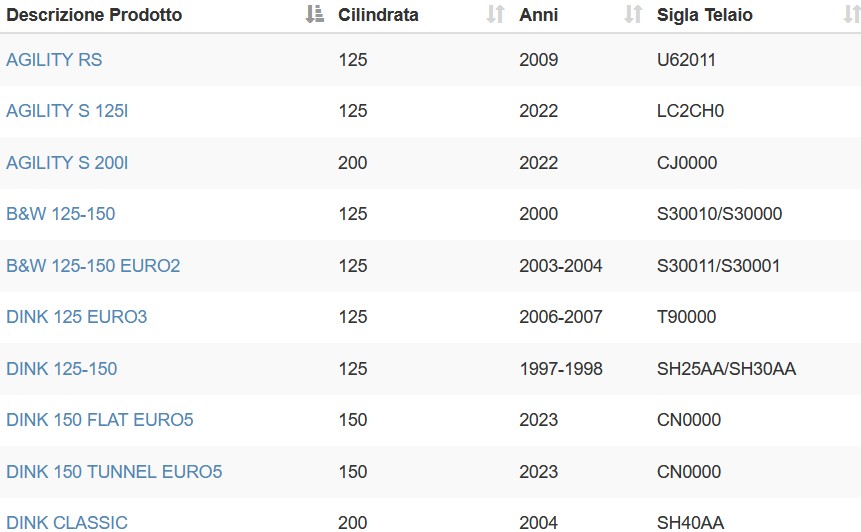
Task: Open the DINK 125-150 link
Action: point(62,368)
